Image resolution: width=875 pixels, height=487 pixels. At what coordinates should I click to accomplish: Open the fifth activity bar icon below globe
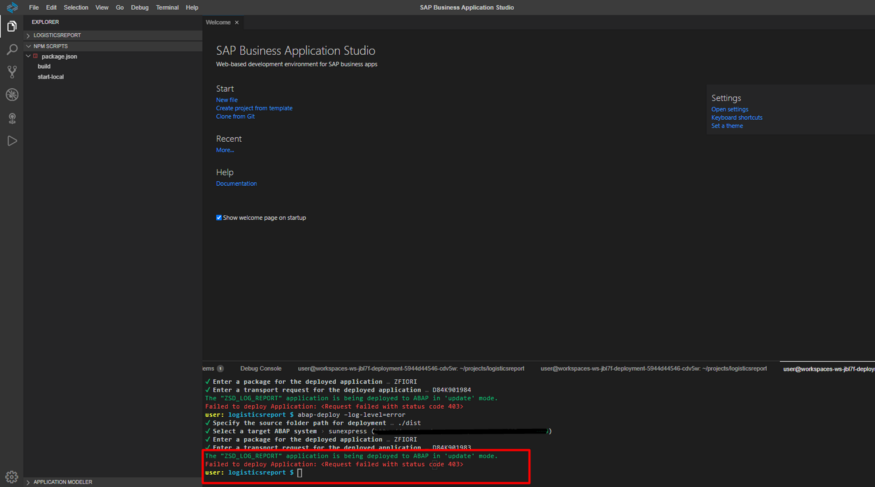click(12, 118)
